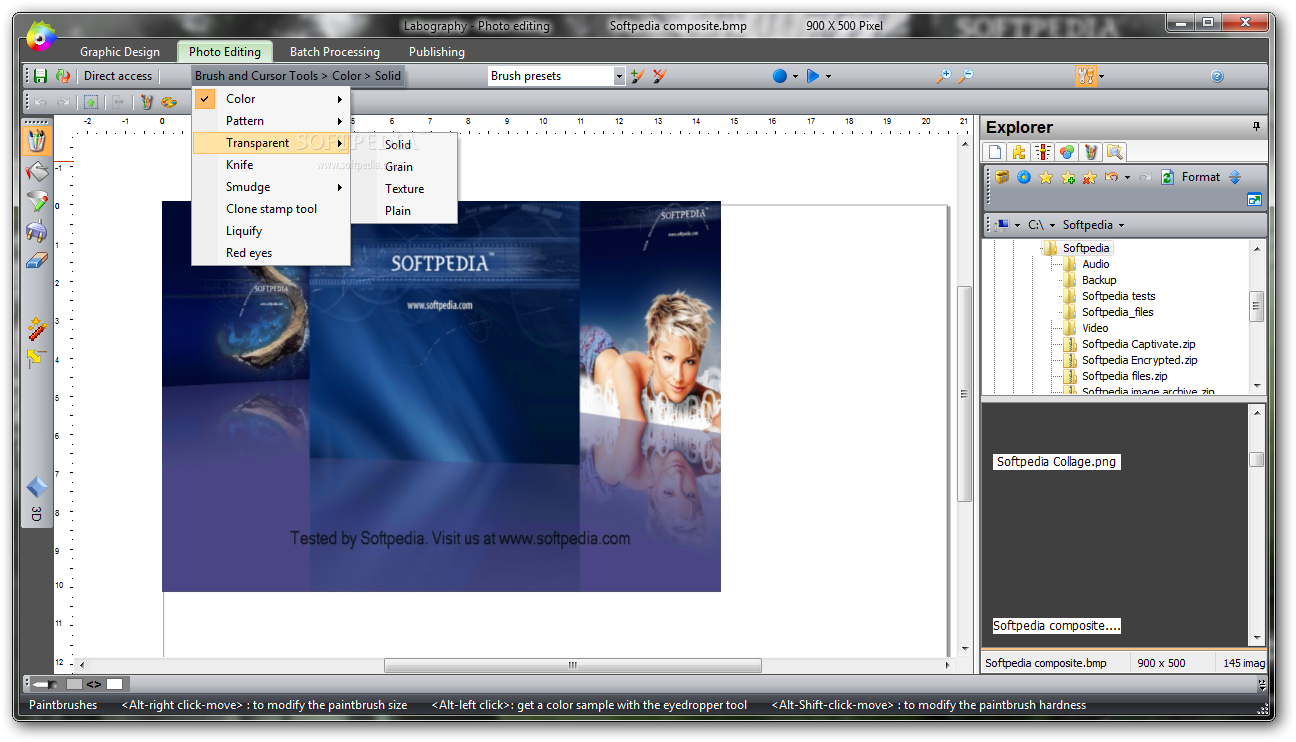
Task: Click the add brush preset icon
Action: [637, 76]
